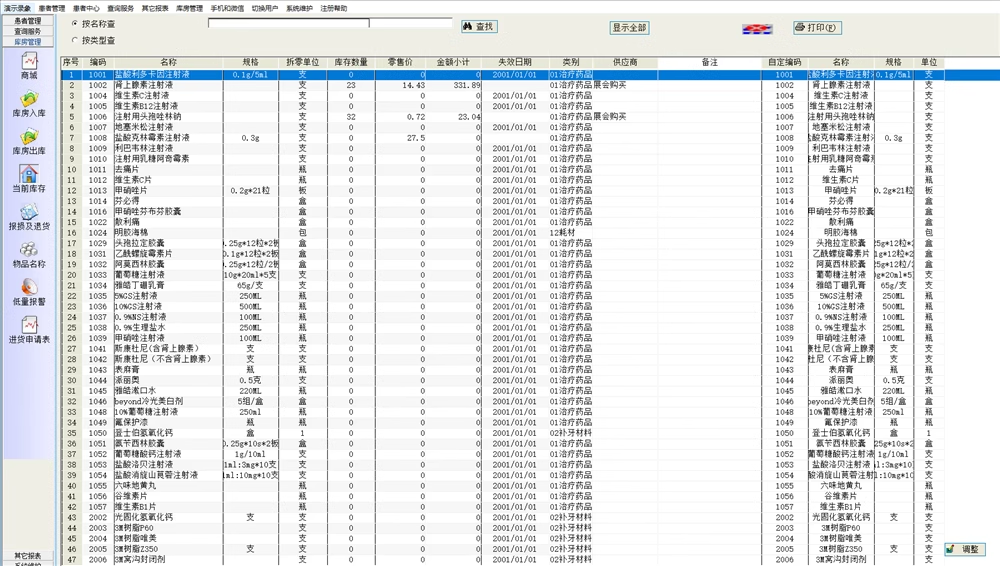Open 库房出库 in the sidebar

click(x=29, y=142)
